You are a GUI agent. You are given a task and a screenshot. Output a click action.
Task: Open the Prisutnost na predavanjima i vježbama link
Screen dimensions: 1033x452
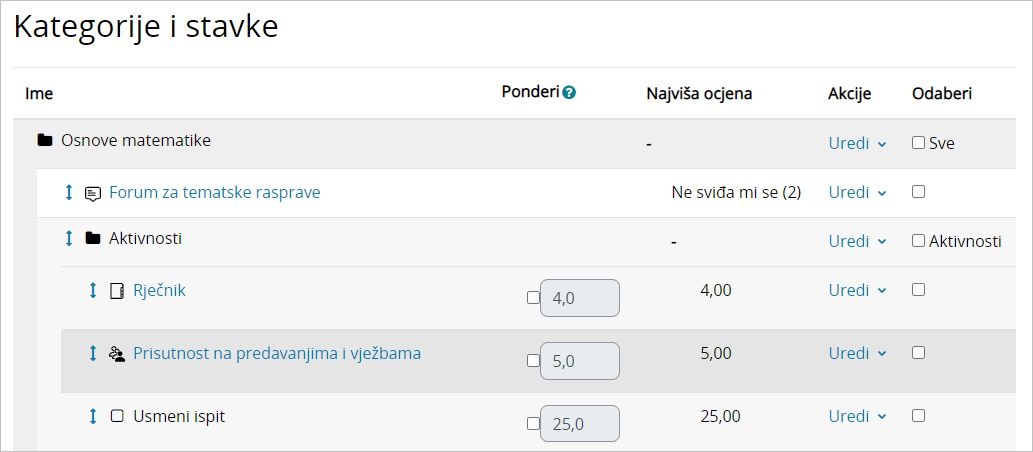pyautogui.click(x=277, y=353)
